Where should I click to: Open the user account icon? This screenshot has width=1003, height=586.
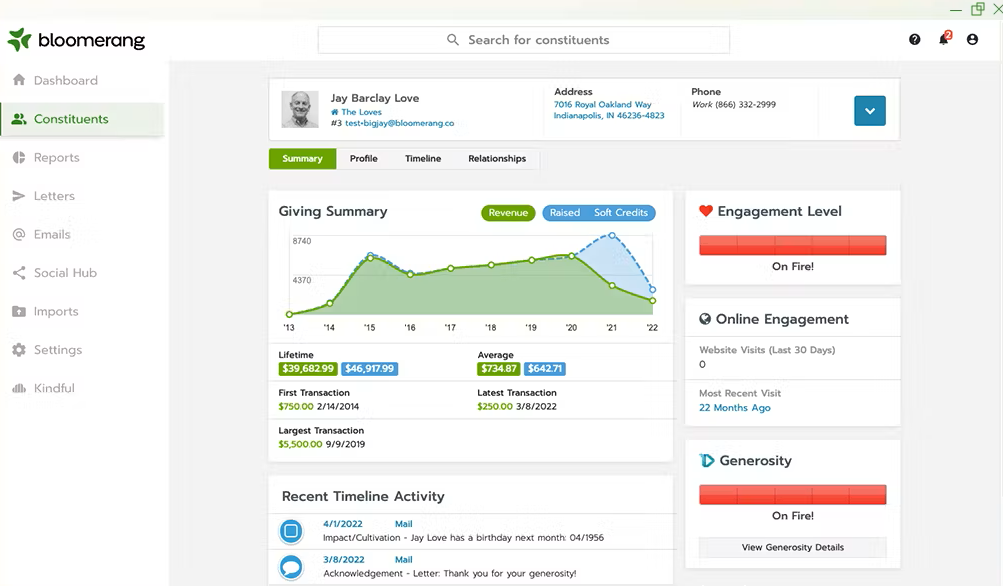point(972,40)
